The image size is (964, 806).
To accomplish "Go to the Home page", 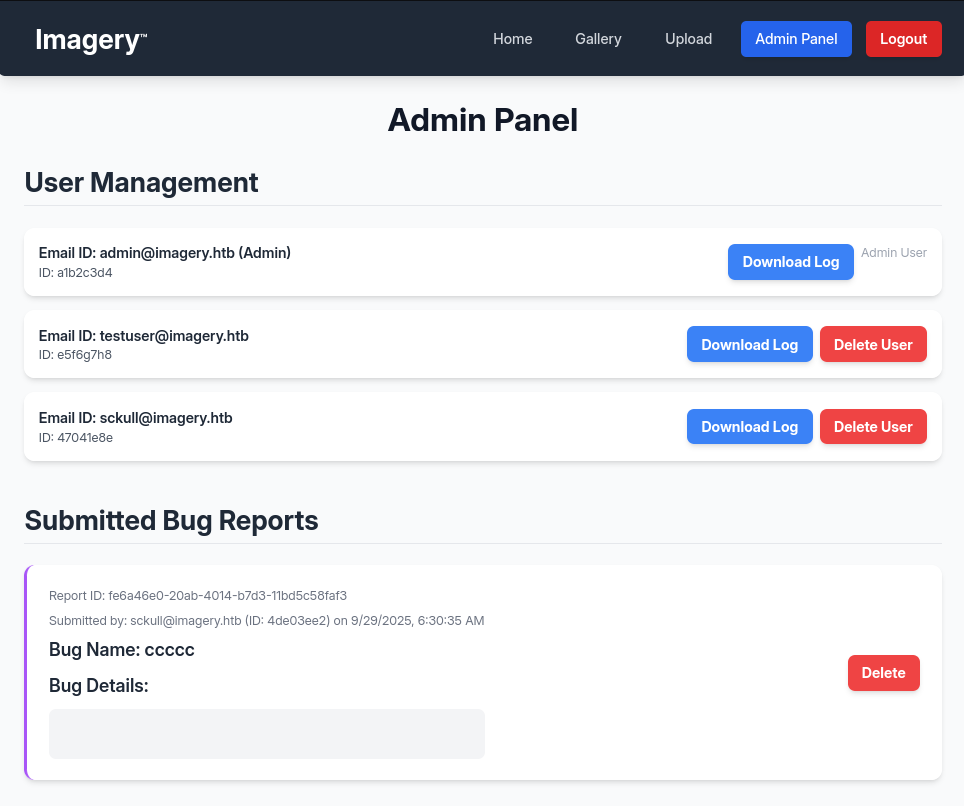I will point(512,39).
